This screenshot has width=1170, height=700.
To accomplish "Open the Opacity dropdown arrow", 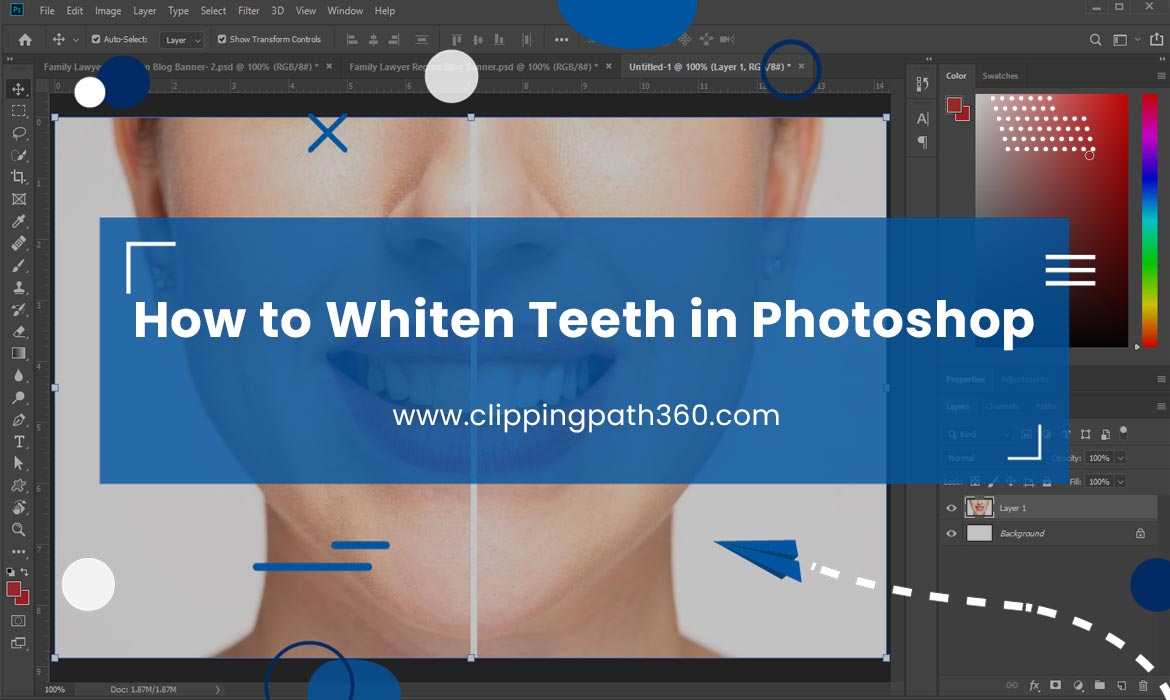I will tap(1121, 458).
